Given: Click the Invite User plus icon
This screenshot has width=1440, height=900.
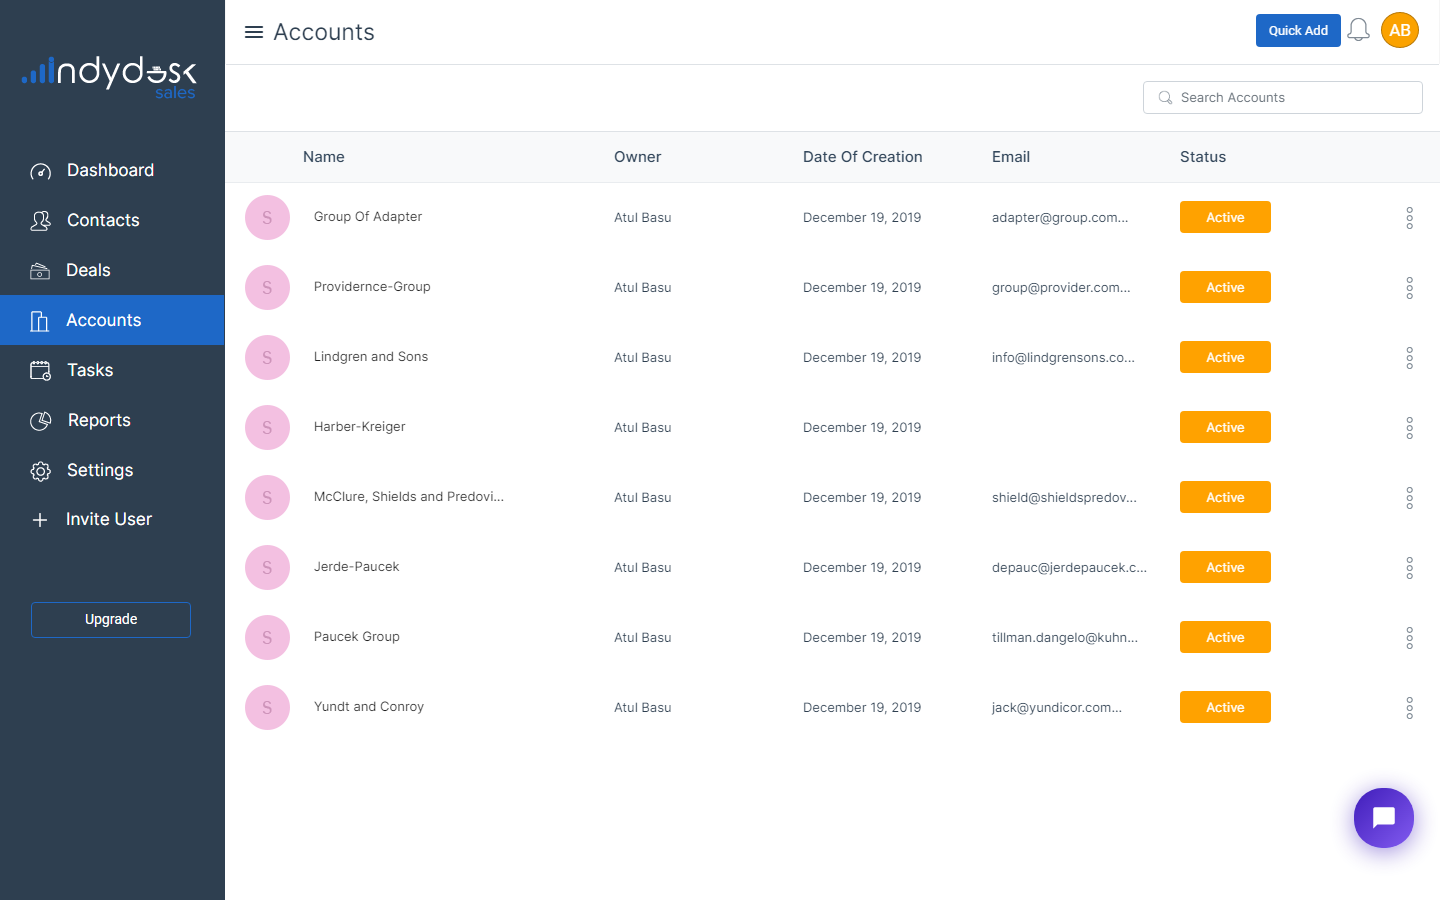Looking at the screenshot, I should (40, 520).
